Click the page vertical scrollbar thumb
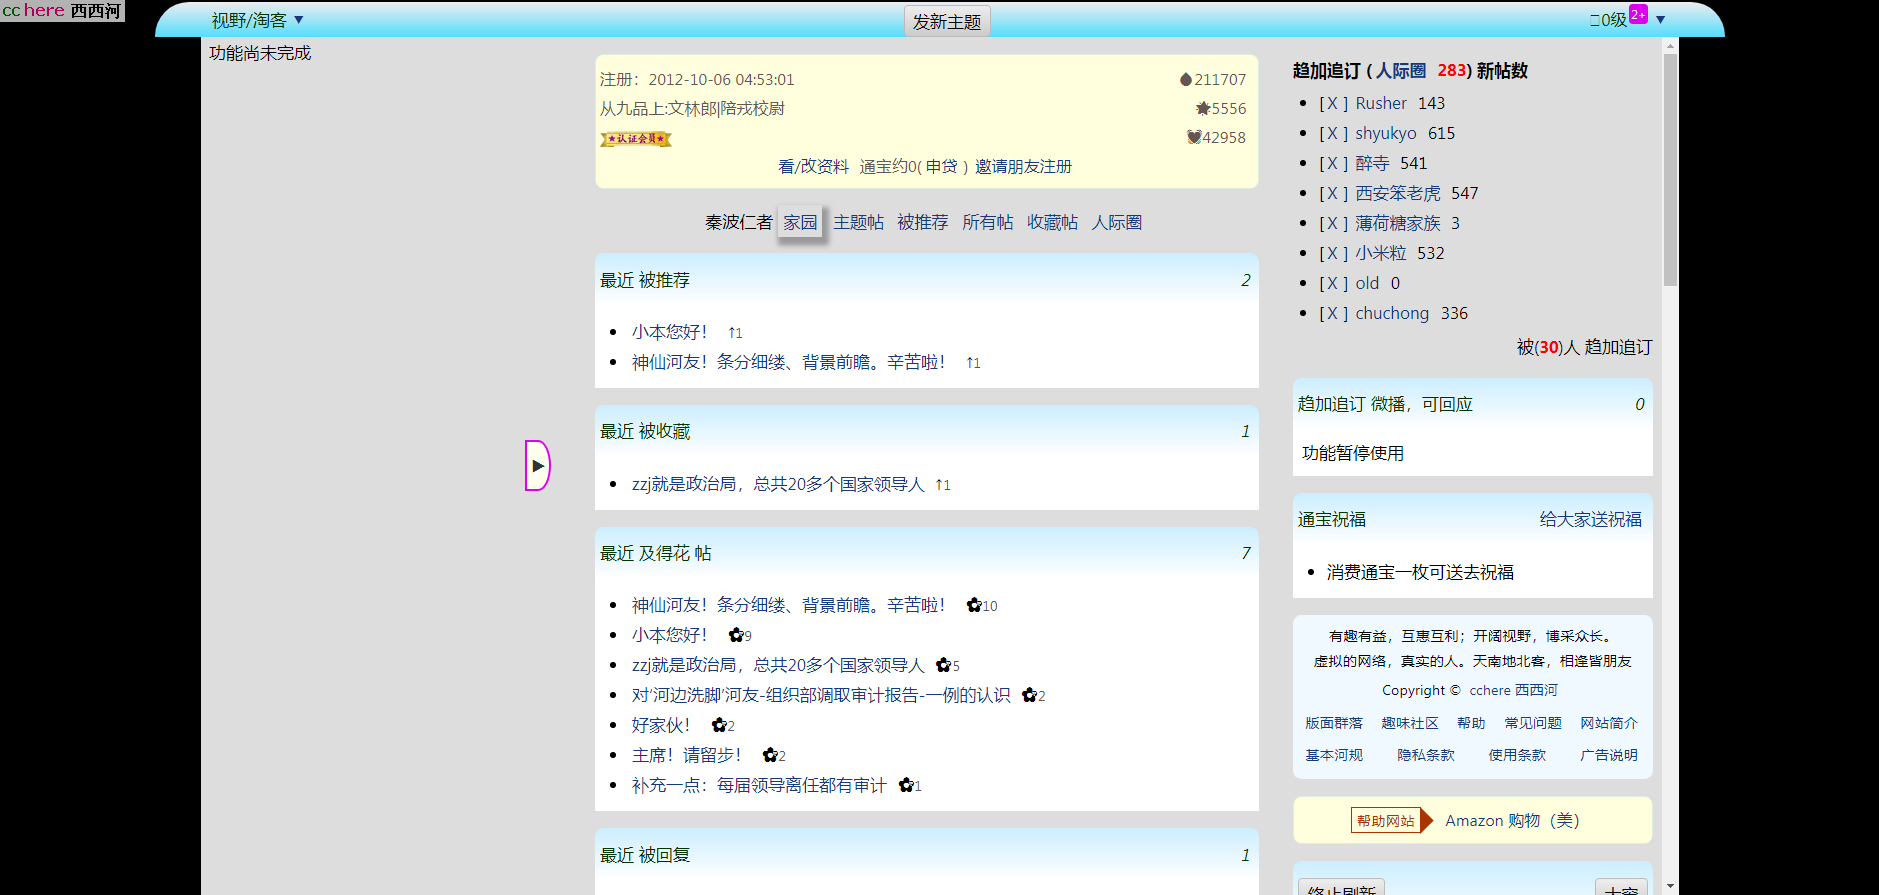The width and height of the screenshot is (1879, 895). coord(1670,170)
